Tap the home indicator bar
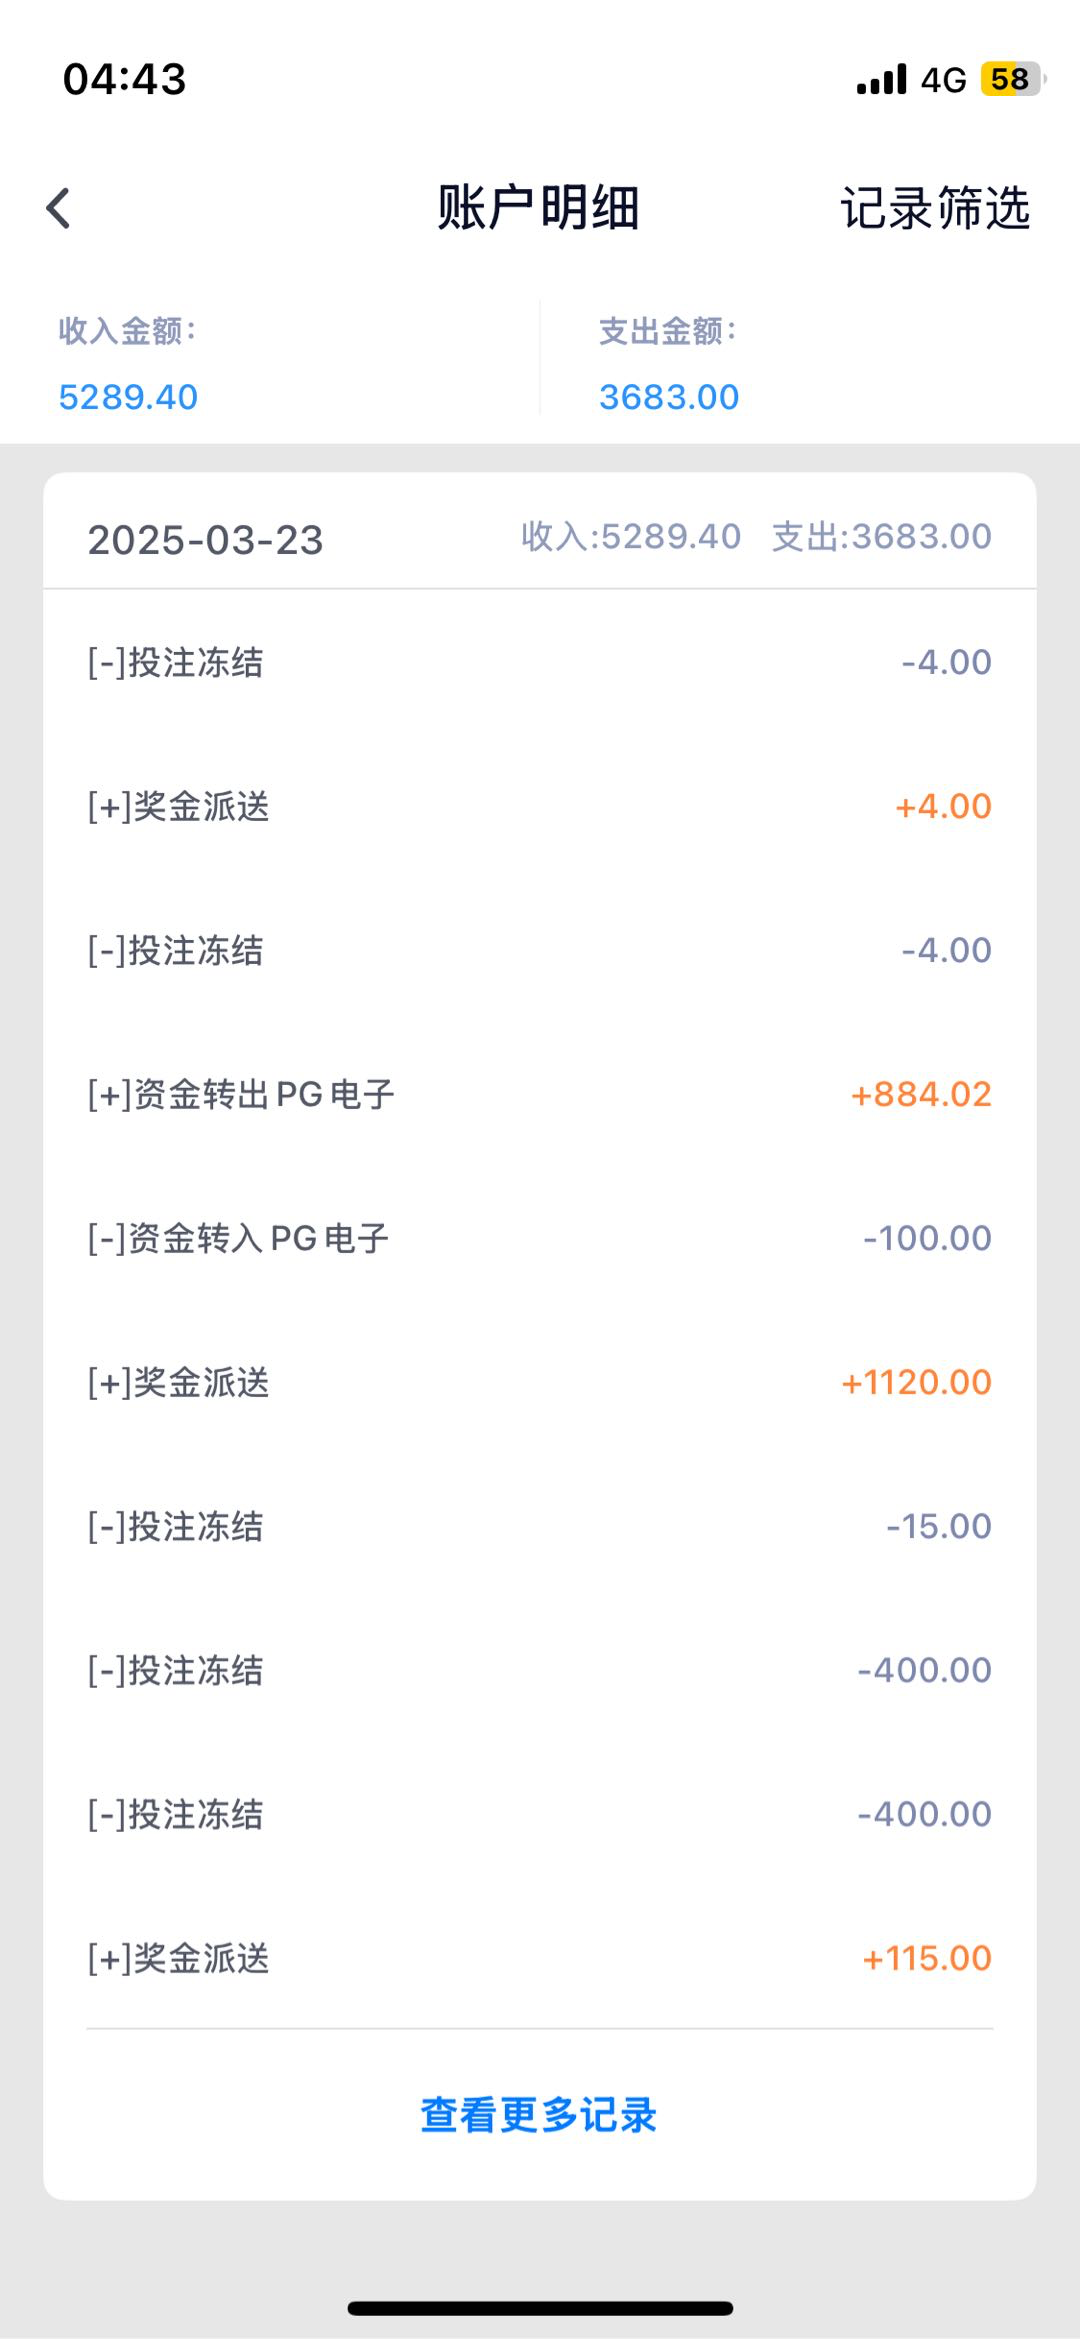This screenshot has width=1080, height=2339. click(540, 2308)
